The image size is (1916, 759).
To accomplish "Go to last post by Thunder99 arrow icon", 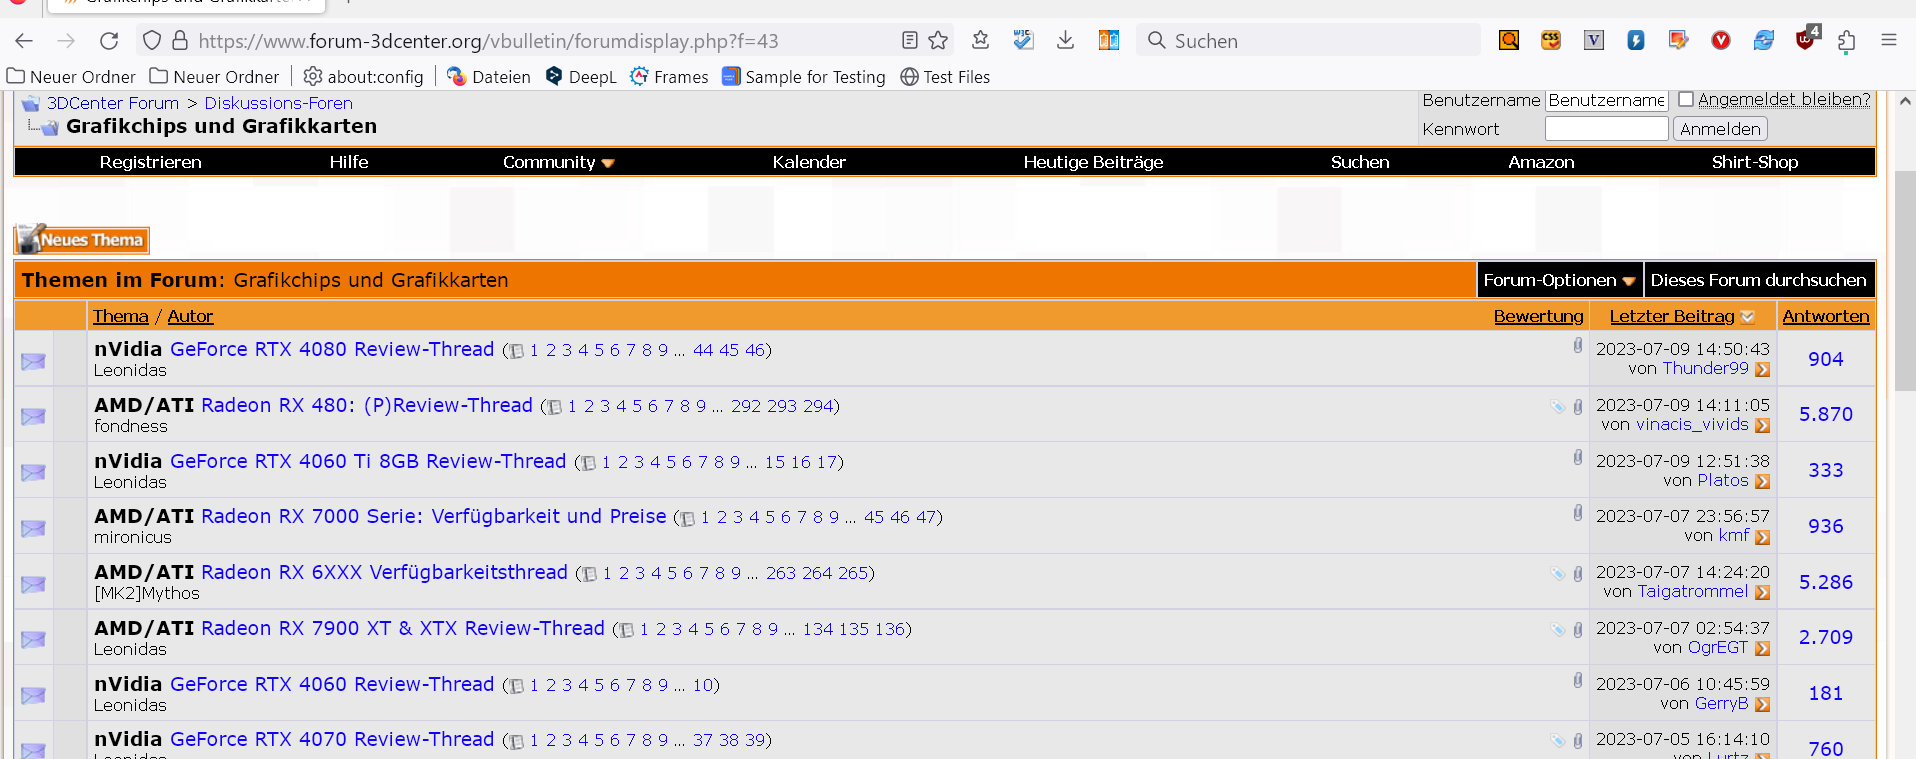I will pyautogui.click(x=1762, y=369).
